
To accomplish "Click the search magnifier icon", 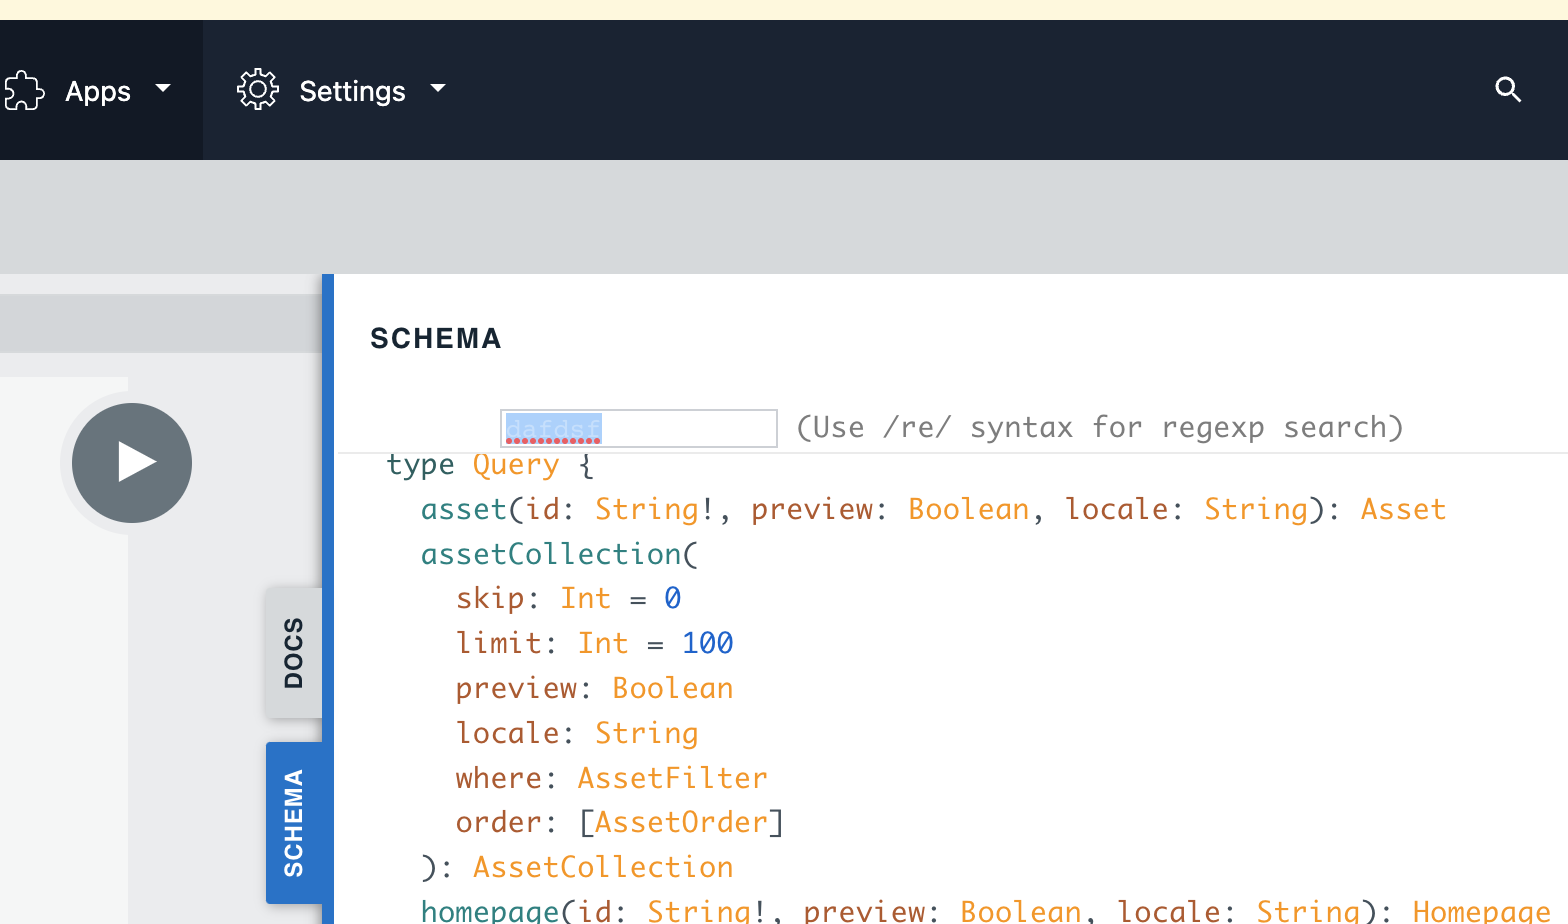I will (x=1508, y=90).
